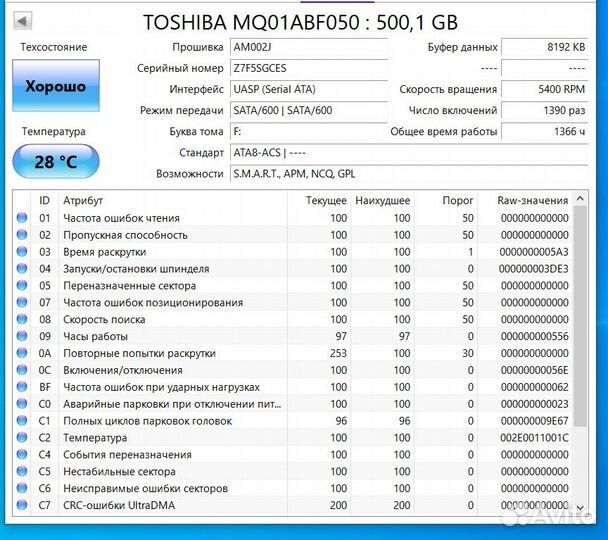Click the serial number field Z7F5SGCES

309,68
